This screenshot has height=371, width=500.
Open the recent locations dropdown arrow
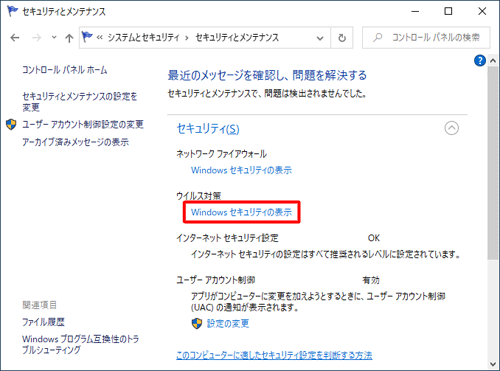54,38
